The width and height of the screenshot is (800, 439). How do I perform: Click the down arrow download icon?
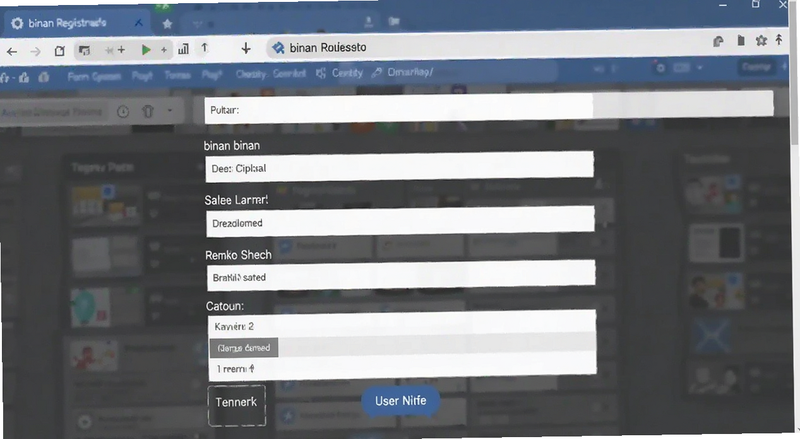(246, 48)
